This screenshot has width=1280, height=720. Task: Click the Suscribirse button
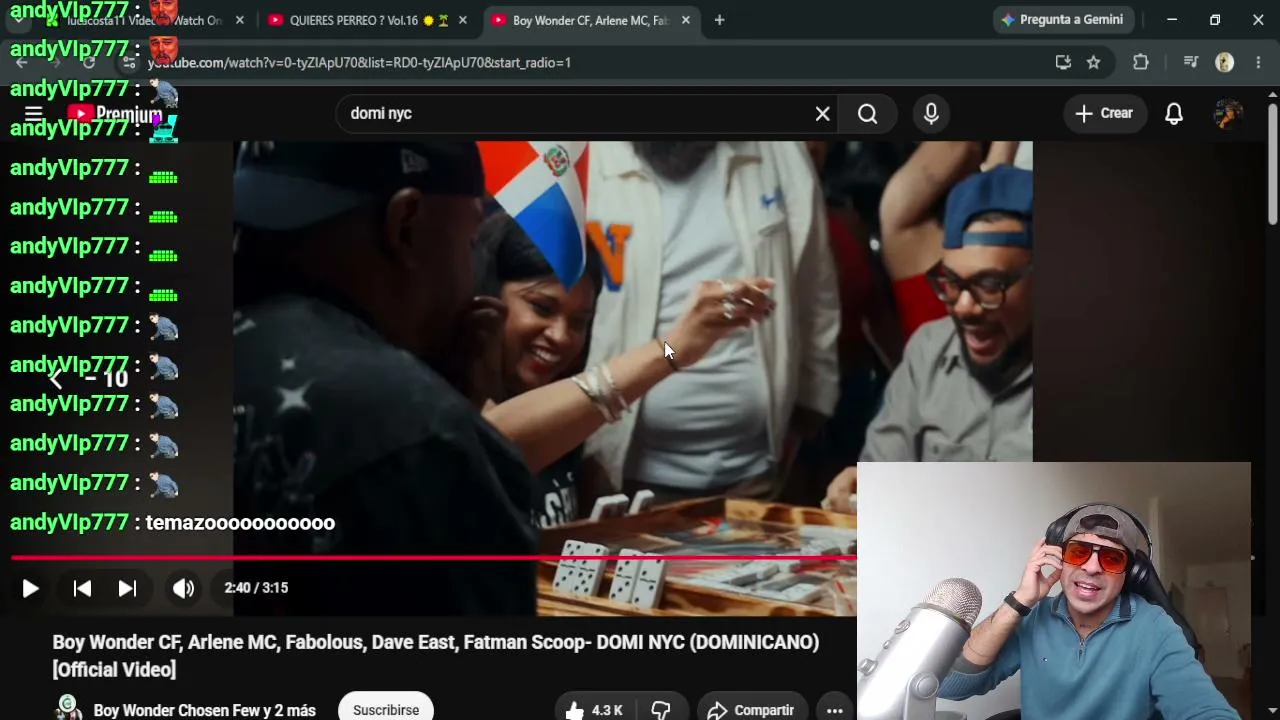(x=386, y=709)
